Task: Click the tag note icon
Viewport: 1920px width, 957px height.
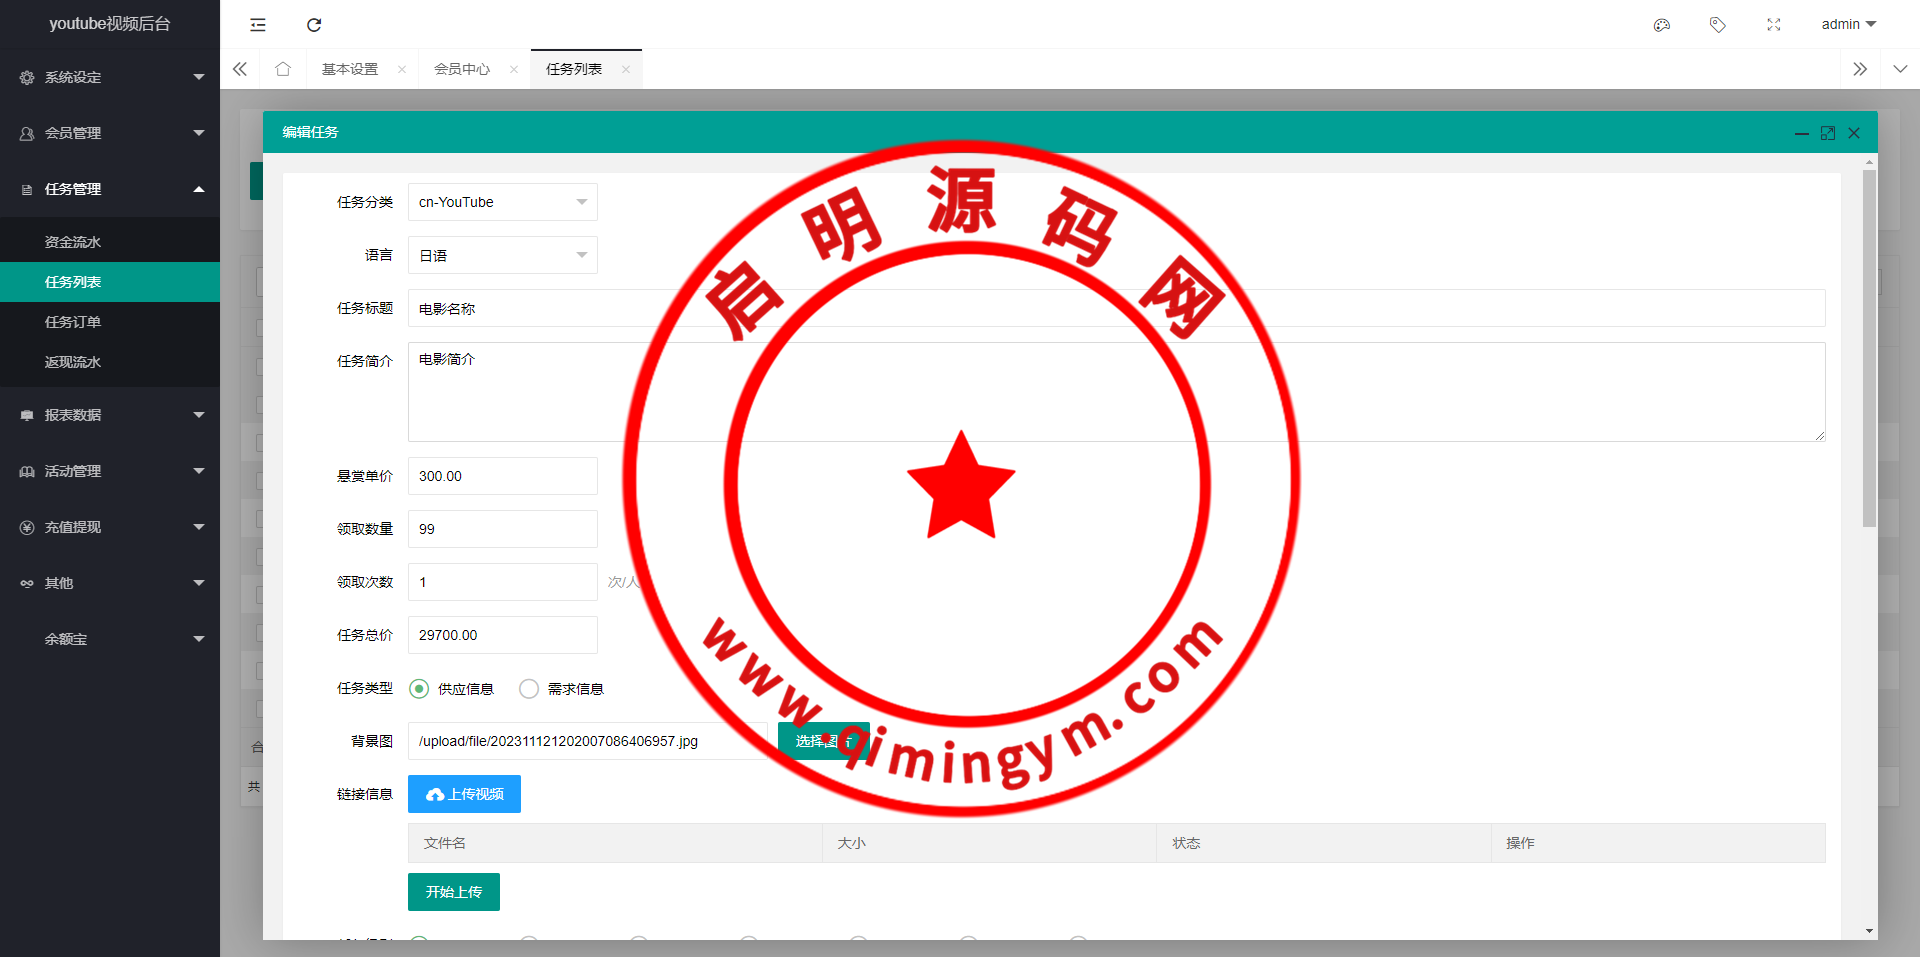Action: point(1717,25)
